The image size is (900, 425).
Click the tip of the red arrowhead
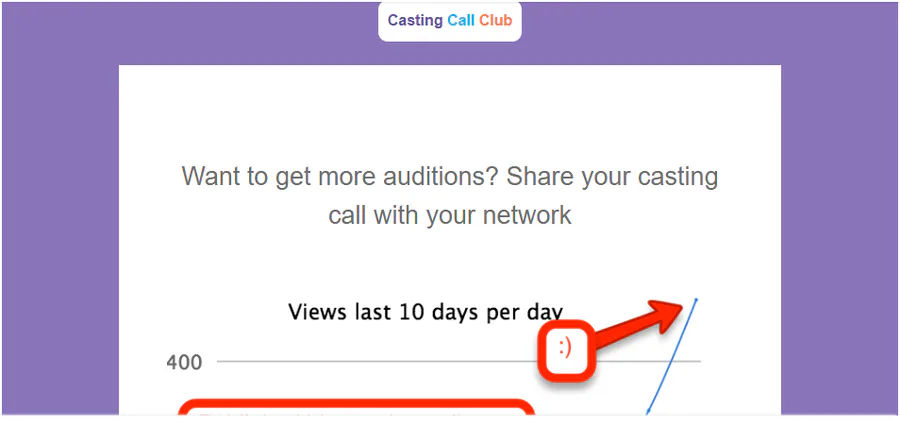tap(682, 304)
